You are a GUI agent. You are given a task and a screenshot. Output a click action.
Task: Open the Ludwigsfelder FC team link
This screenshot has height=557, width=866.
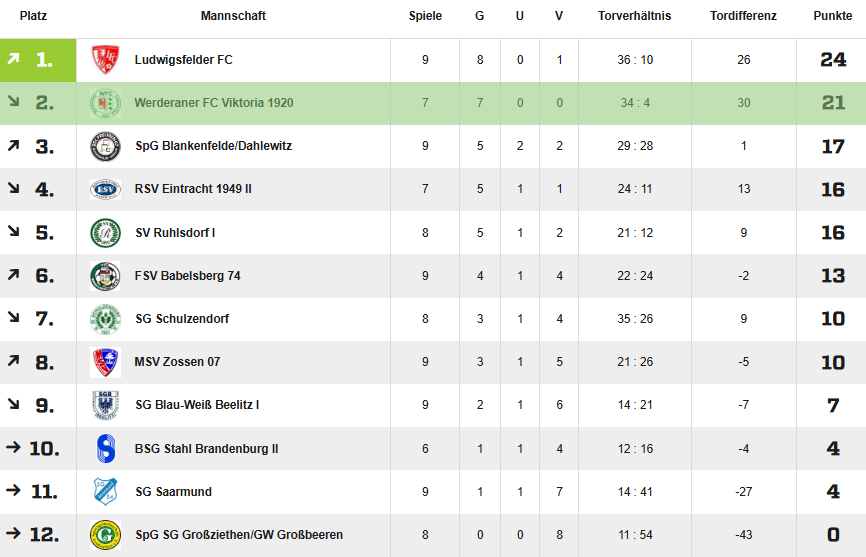(x=184, y=60)
